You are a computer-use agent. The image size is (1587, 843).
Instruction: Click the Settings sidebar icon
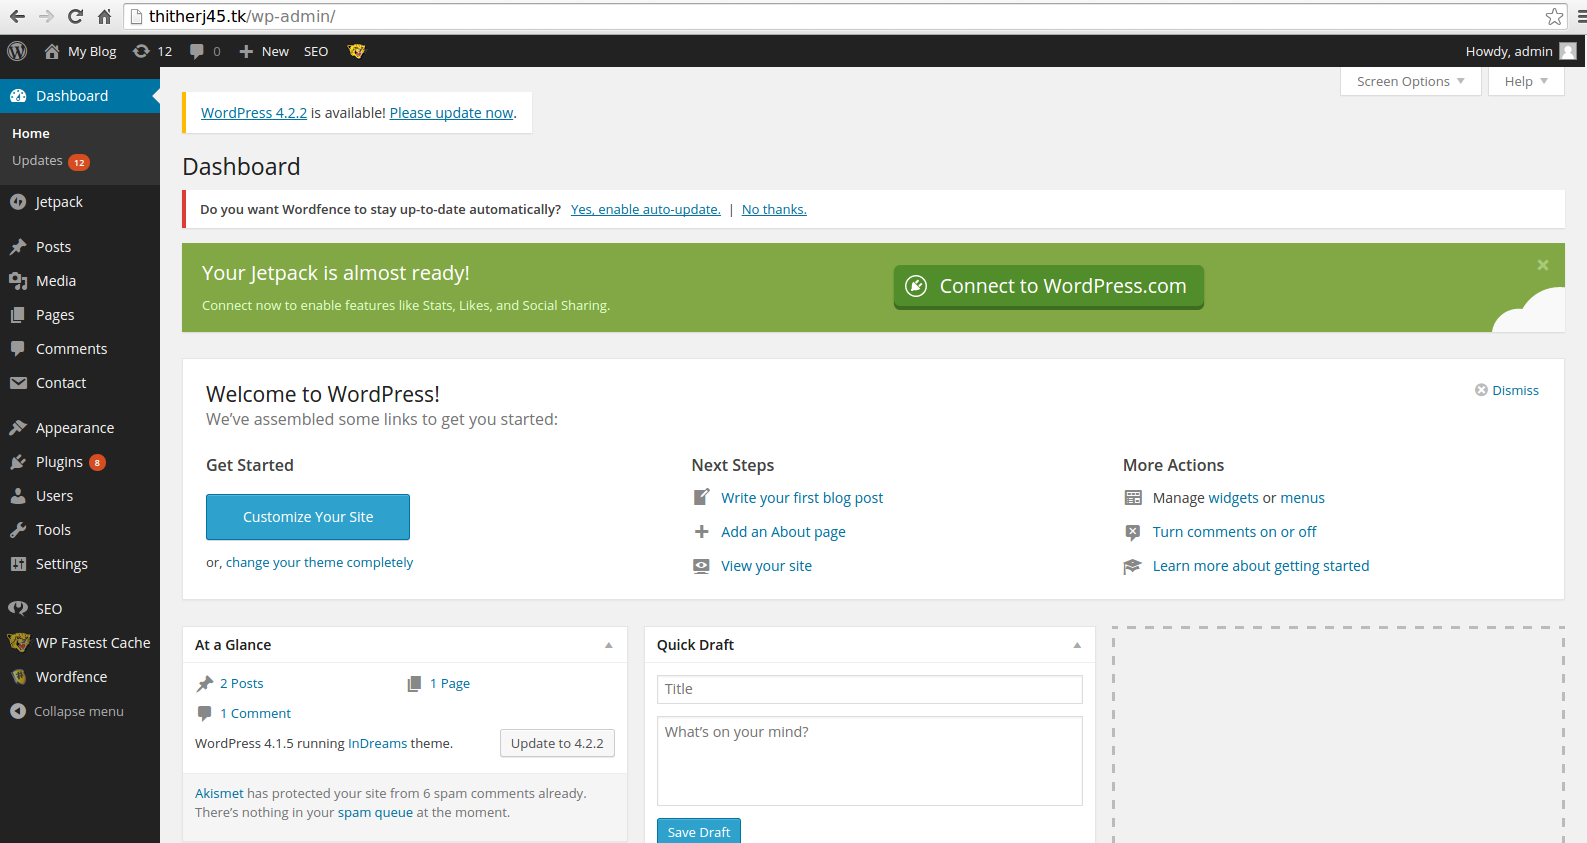18,564
